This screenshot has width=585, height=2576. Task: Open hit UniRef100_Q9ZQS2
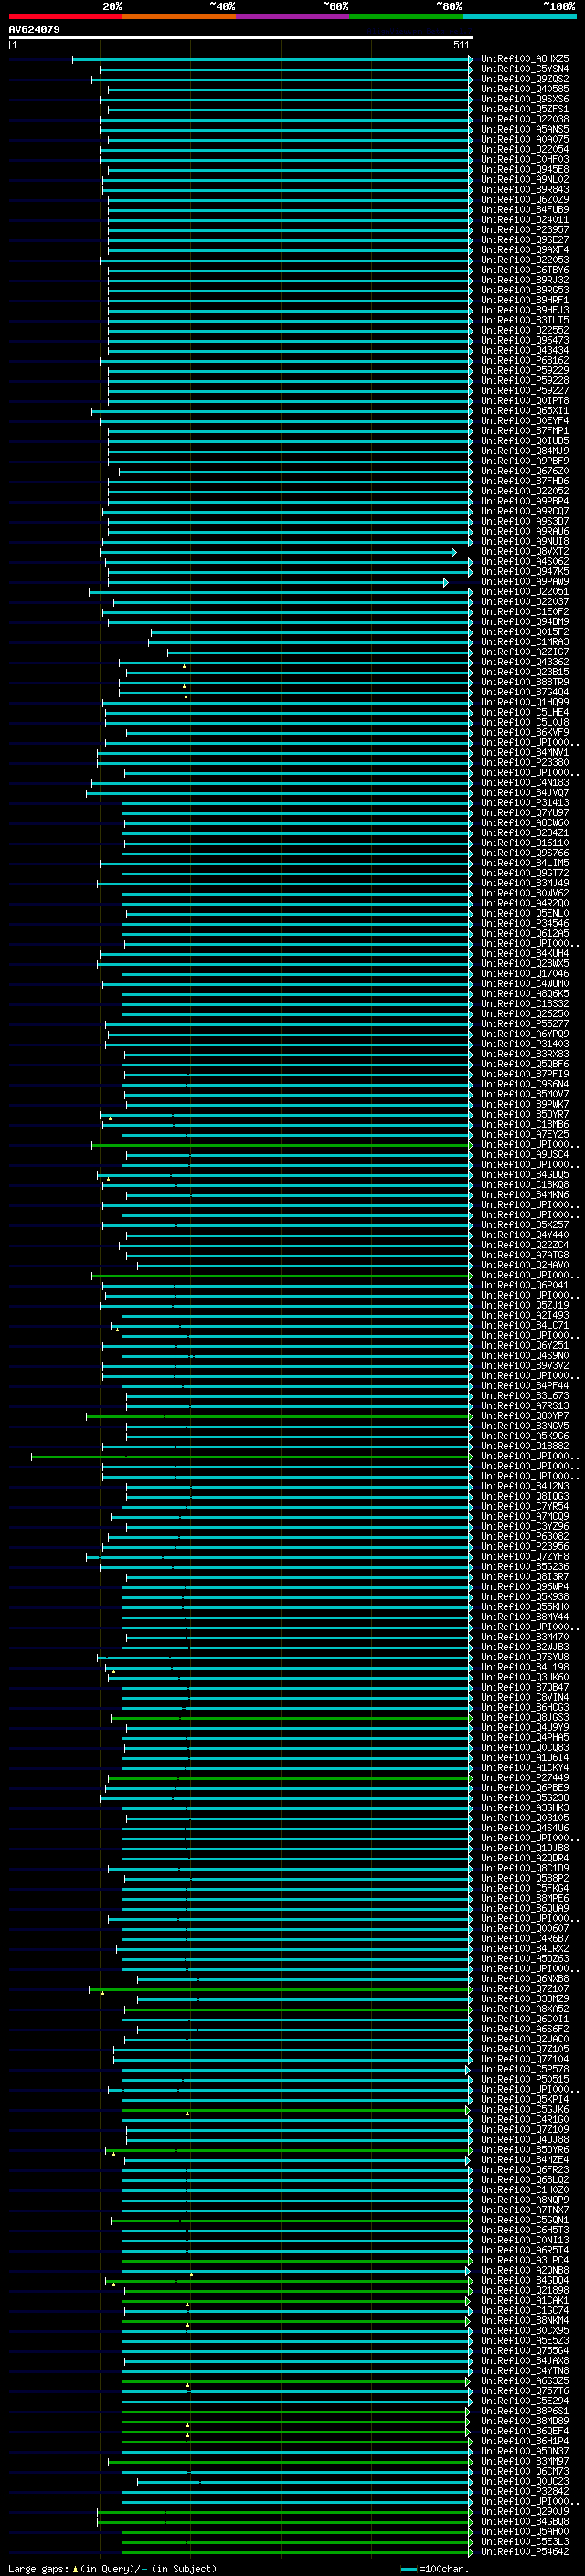point(525,79)
